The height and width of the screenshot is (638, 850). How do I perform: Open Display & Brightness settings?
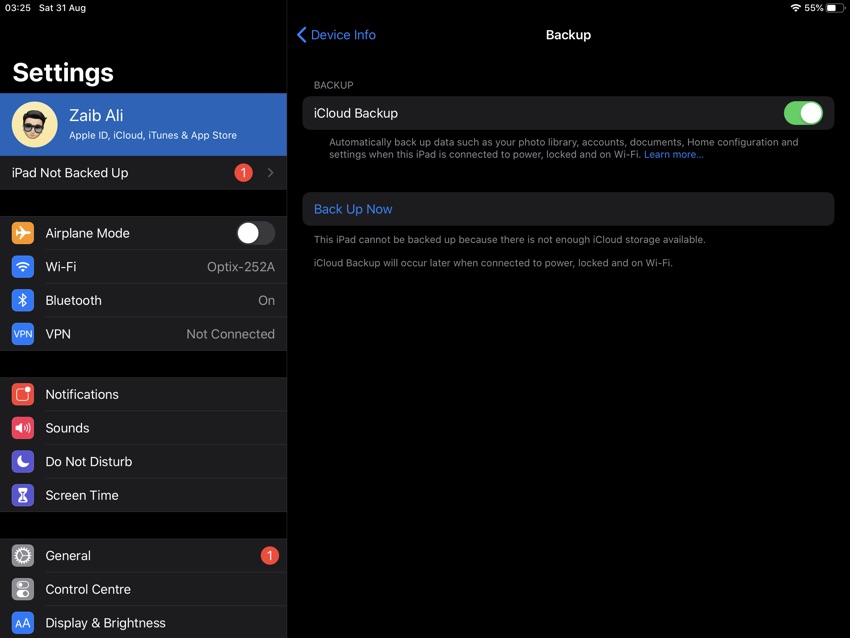pos(143,623)
